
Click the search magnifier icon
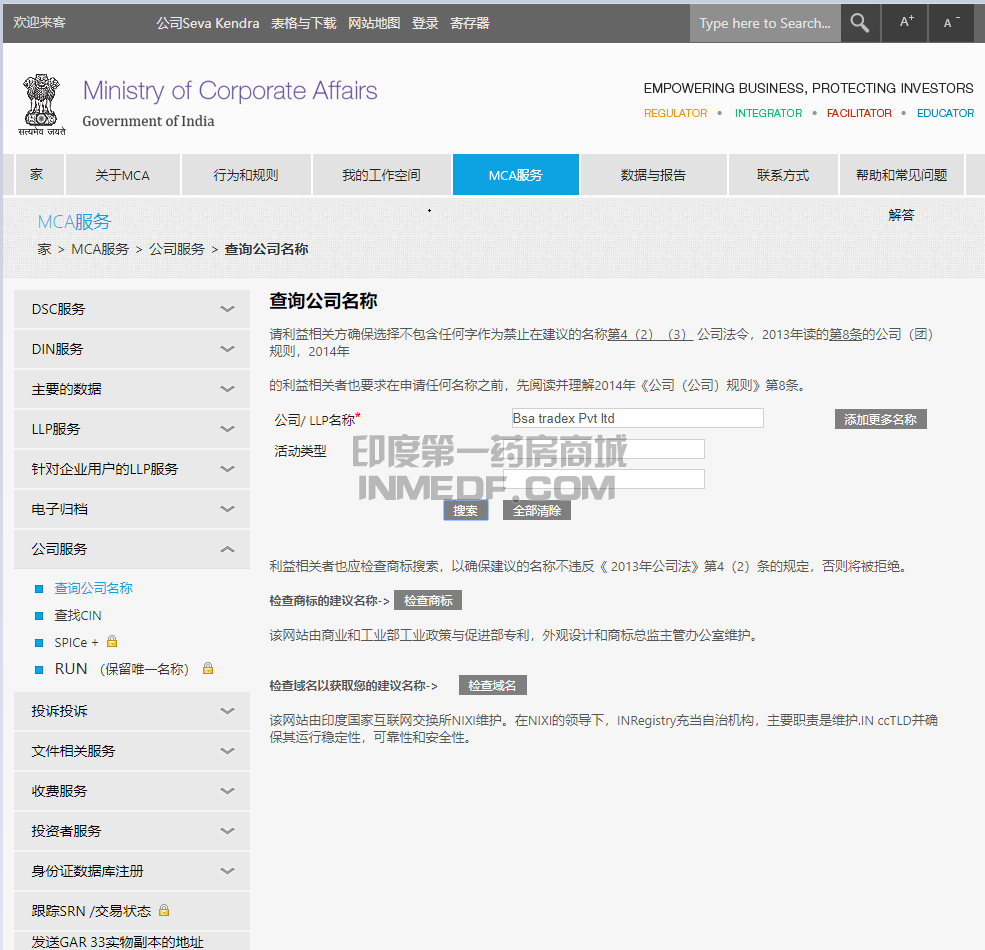pos(859,22)
